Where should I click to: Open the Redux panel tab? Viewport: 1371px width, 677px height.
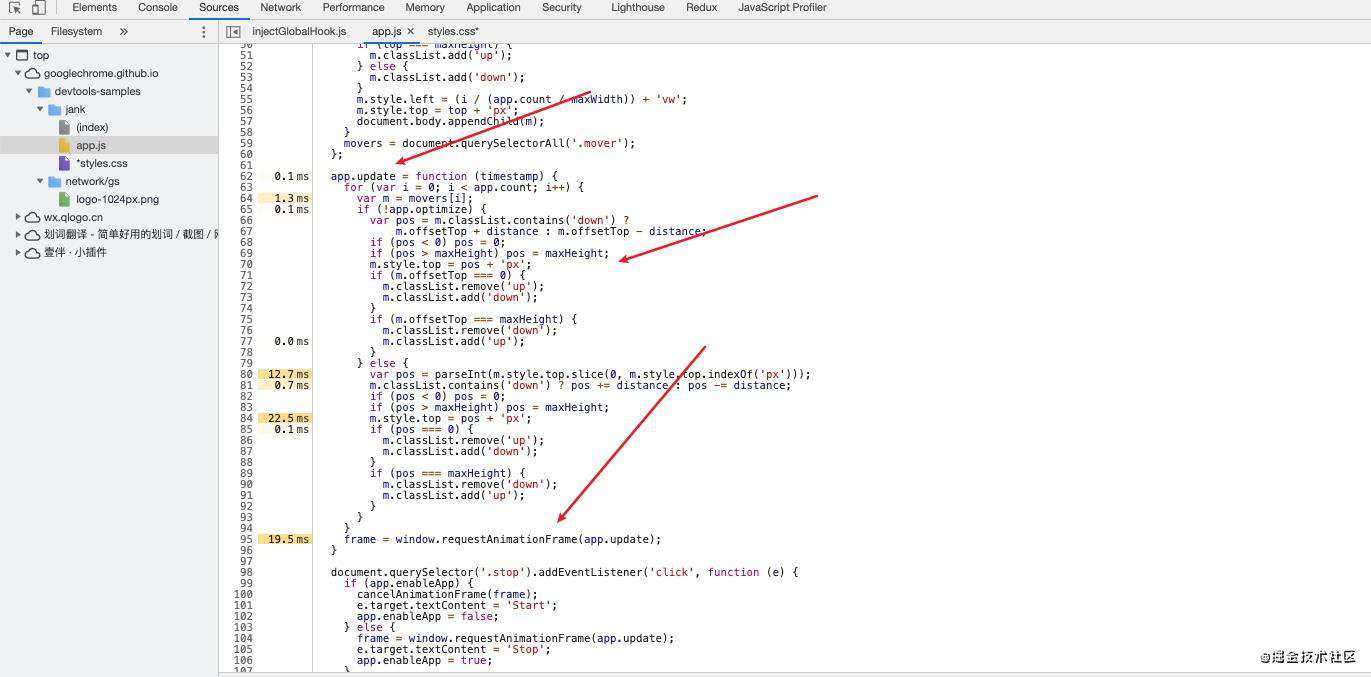point(702,8)
